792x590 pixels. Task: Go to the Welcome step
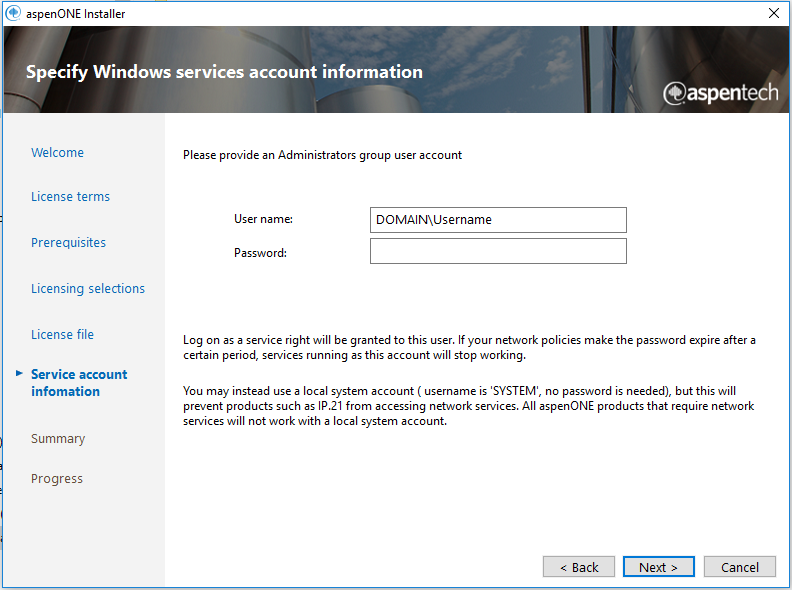point(58,153)
